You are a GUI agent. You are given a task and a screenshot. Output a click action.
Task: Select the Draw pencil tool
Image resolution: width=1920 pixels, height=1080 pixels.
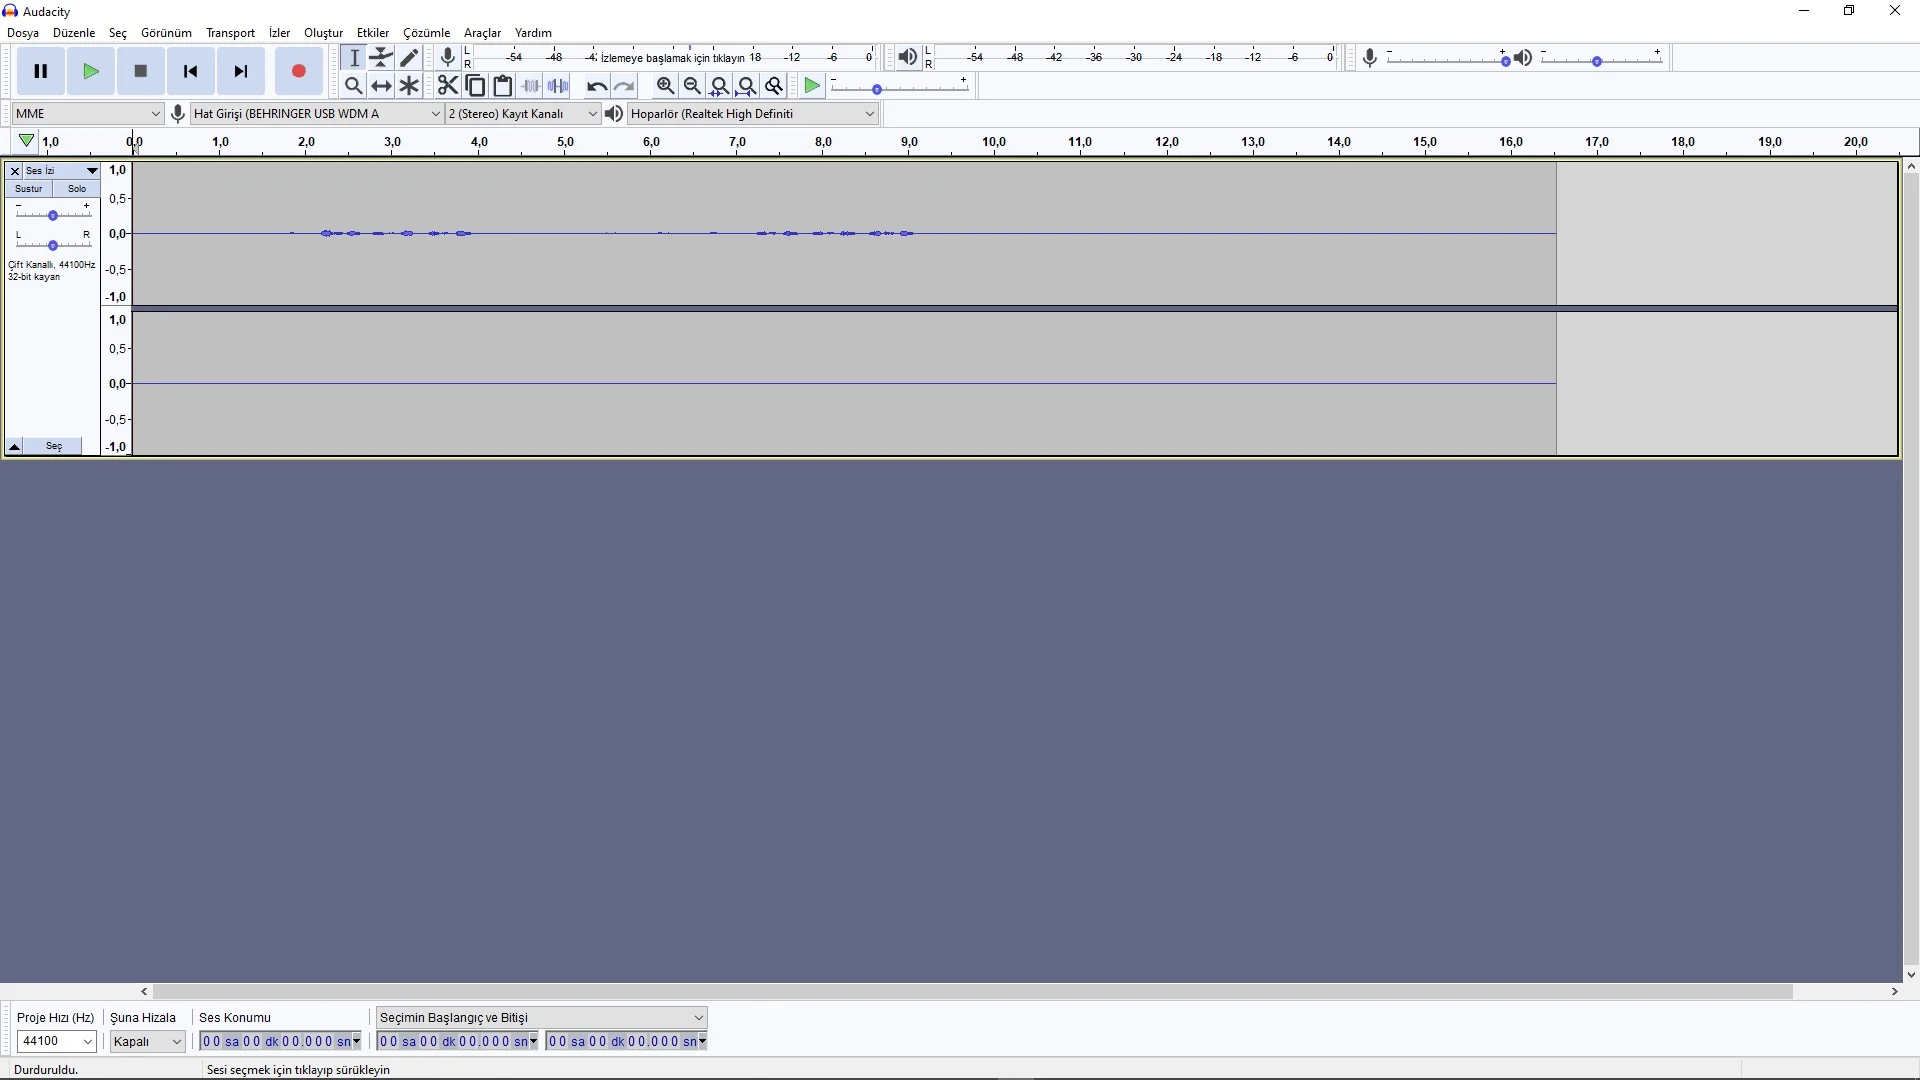pos(409,58)
